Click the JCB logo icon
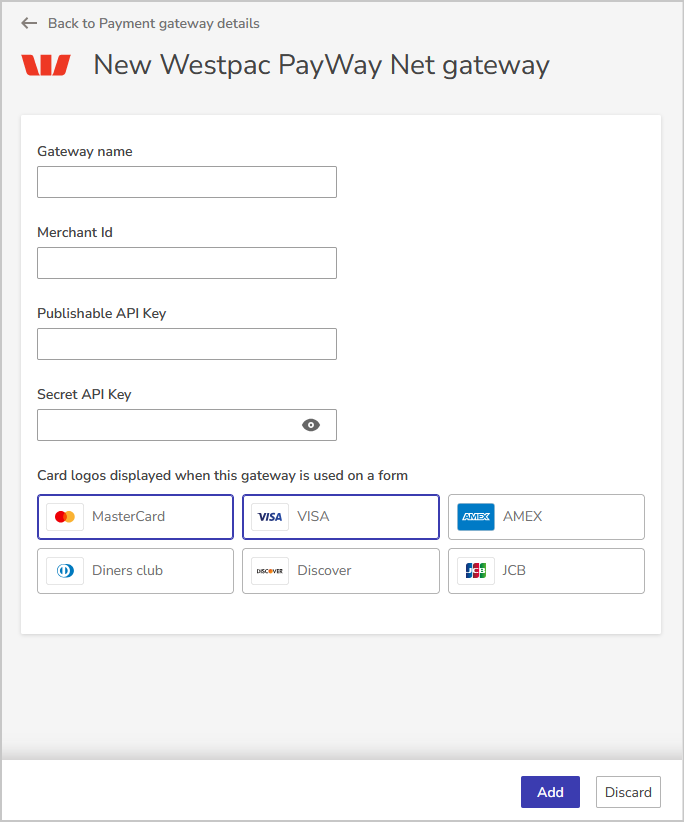This screenshot has width=684, height=822. [476, 571]
